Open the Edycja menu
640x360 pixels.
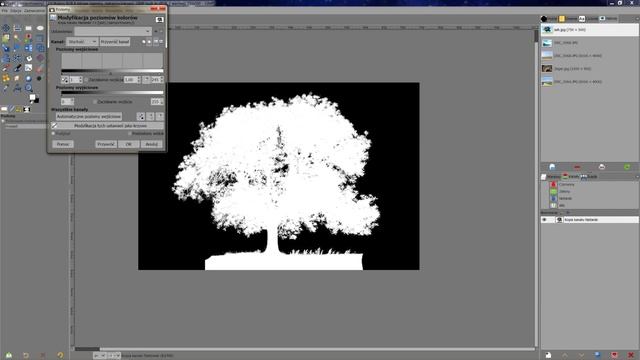click(x=16, y=11)
